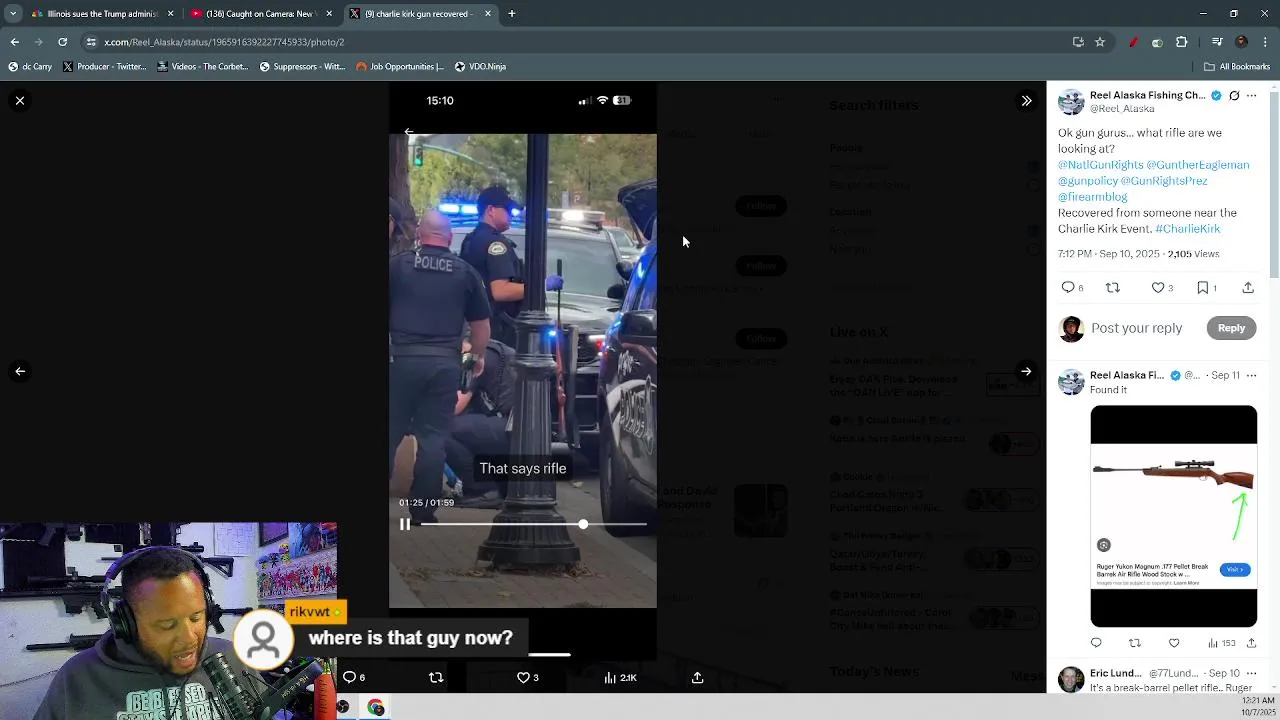Image resolution: width=1280 pixels, height=720 pixels.
Task: Pause the video in the photo
Action: tap(405, 524)
